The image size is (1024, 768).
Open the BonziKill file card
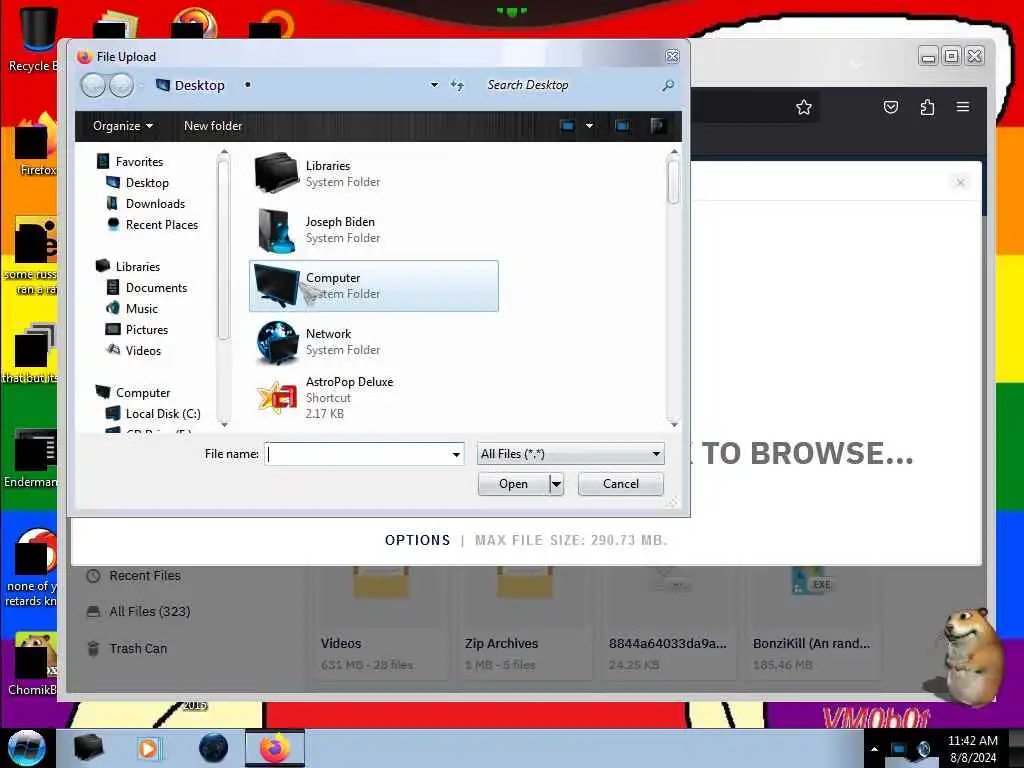(813, 623)
